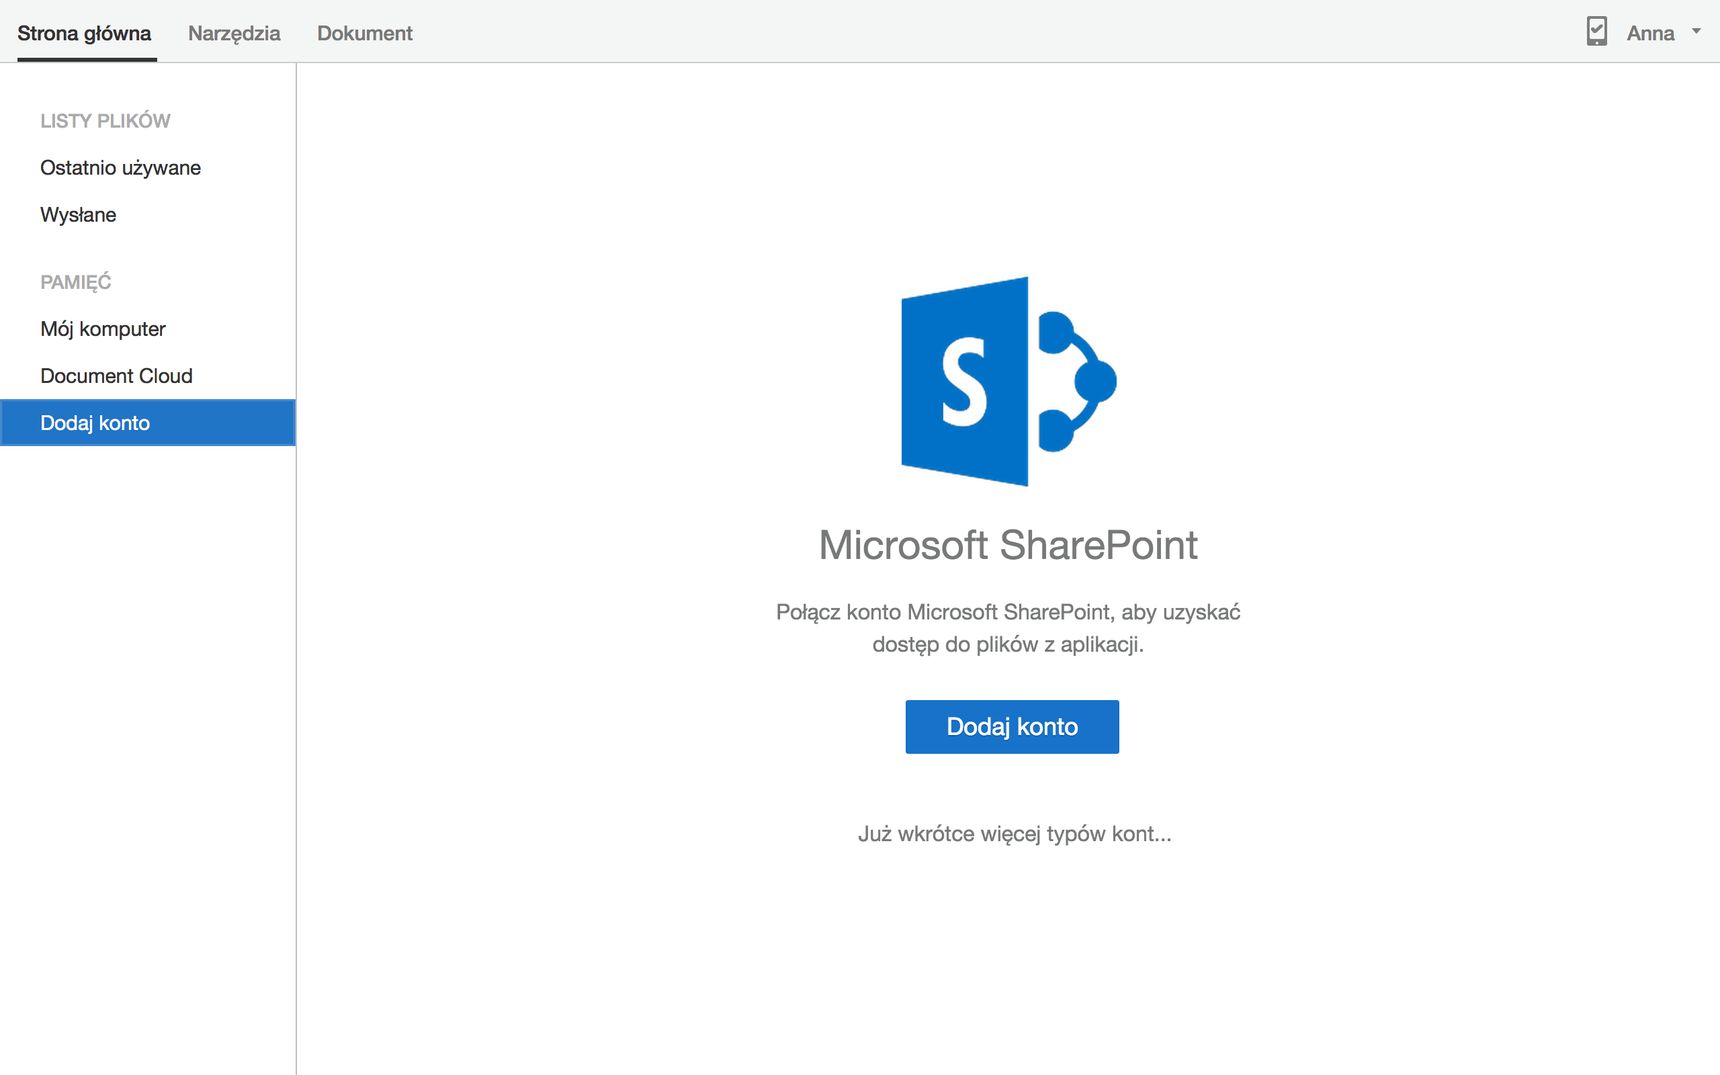Viewport: 1720px width, 1075px height.
Task: Click the blue Dodaj konto button
Action: [1012, 727]
